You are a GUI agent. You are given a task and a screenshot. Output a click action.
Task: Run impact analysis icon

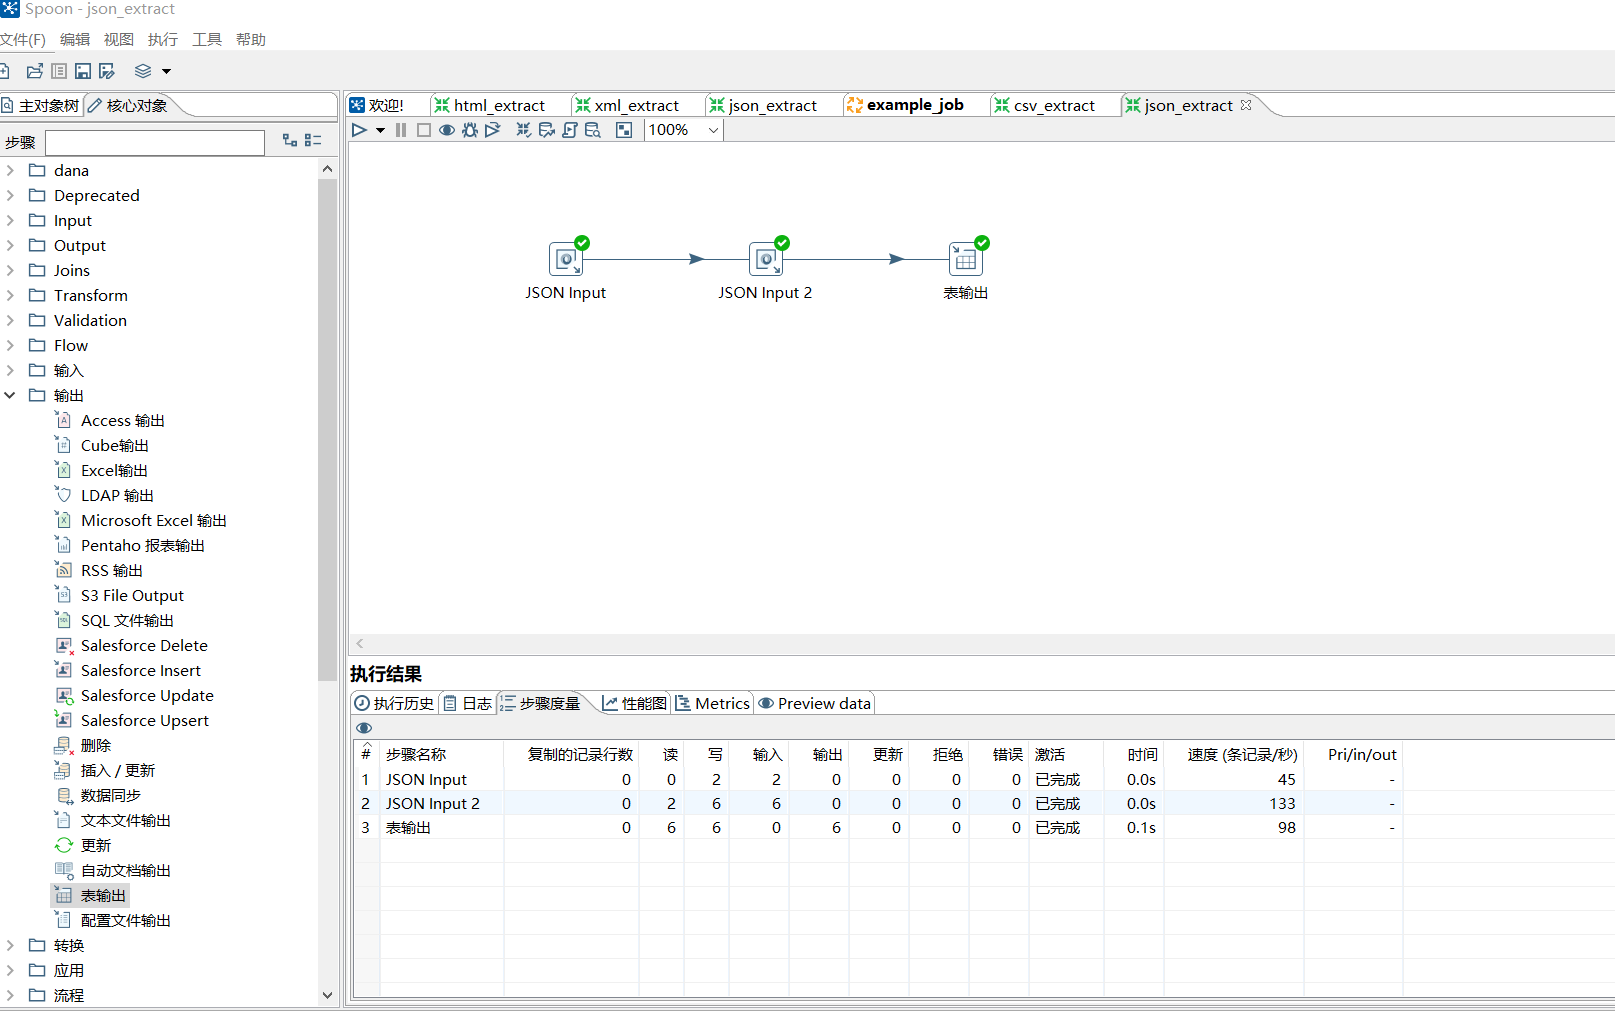coord(546,130)
